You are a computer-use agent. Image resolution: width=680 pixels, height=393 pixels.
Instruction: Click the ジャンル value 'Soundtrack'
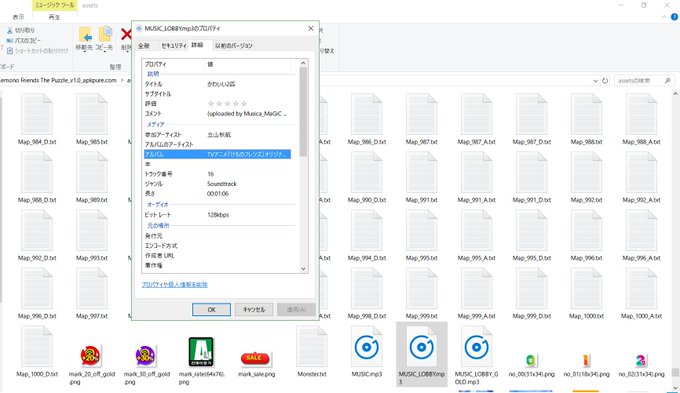point(222,184)
